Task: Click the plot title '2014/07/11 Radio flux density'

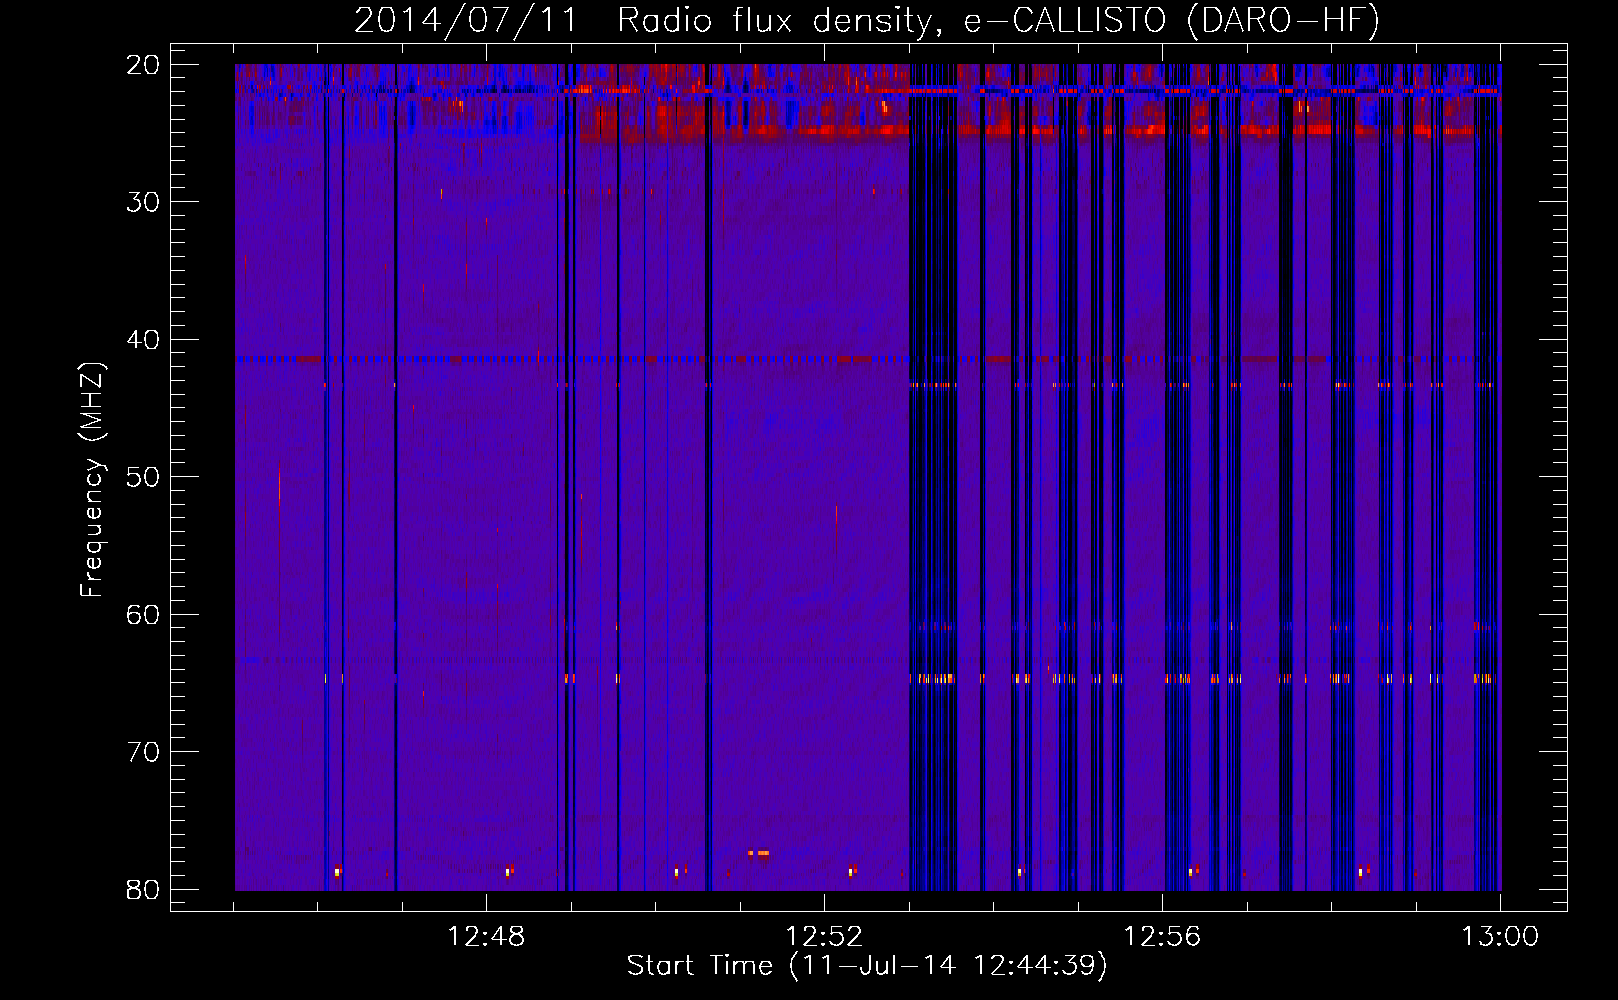Action: pos(866,20)
